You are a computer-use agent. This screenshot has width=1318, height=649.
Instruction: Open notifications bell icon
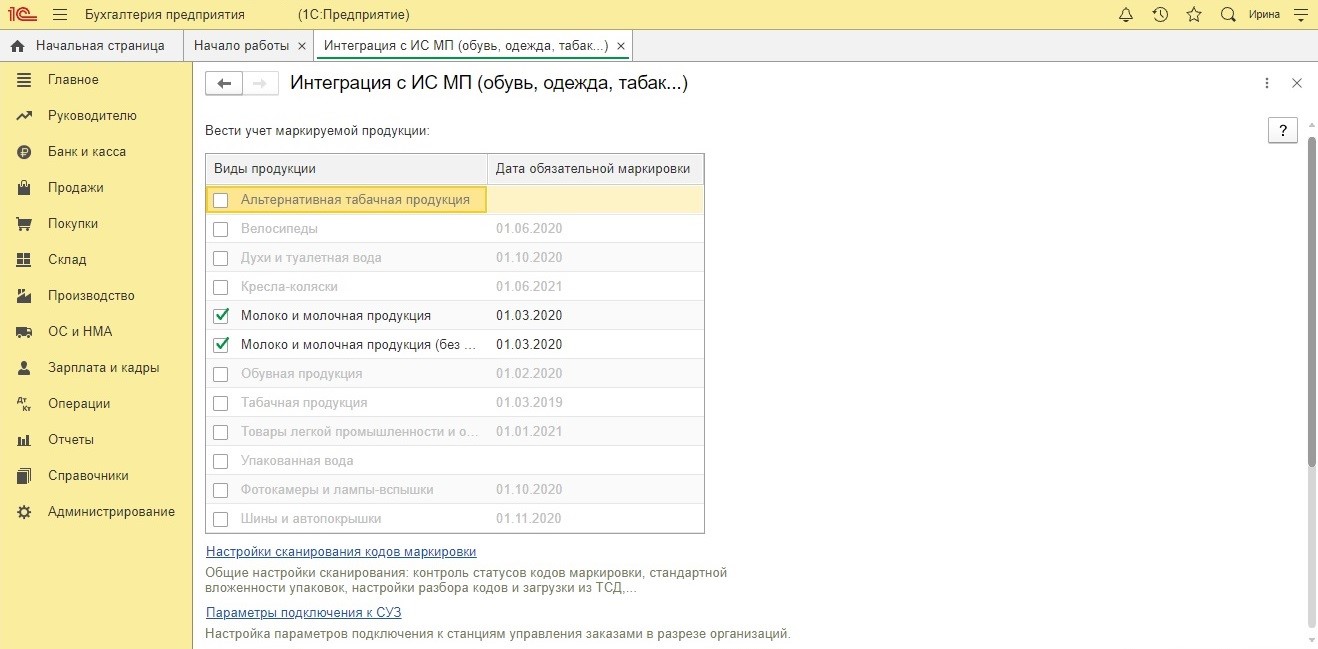pyautogui.click(x=1126, y=15)
